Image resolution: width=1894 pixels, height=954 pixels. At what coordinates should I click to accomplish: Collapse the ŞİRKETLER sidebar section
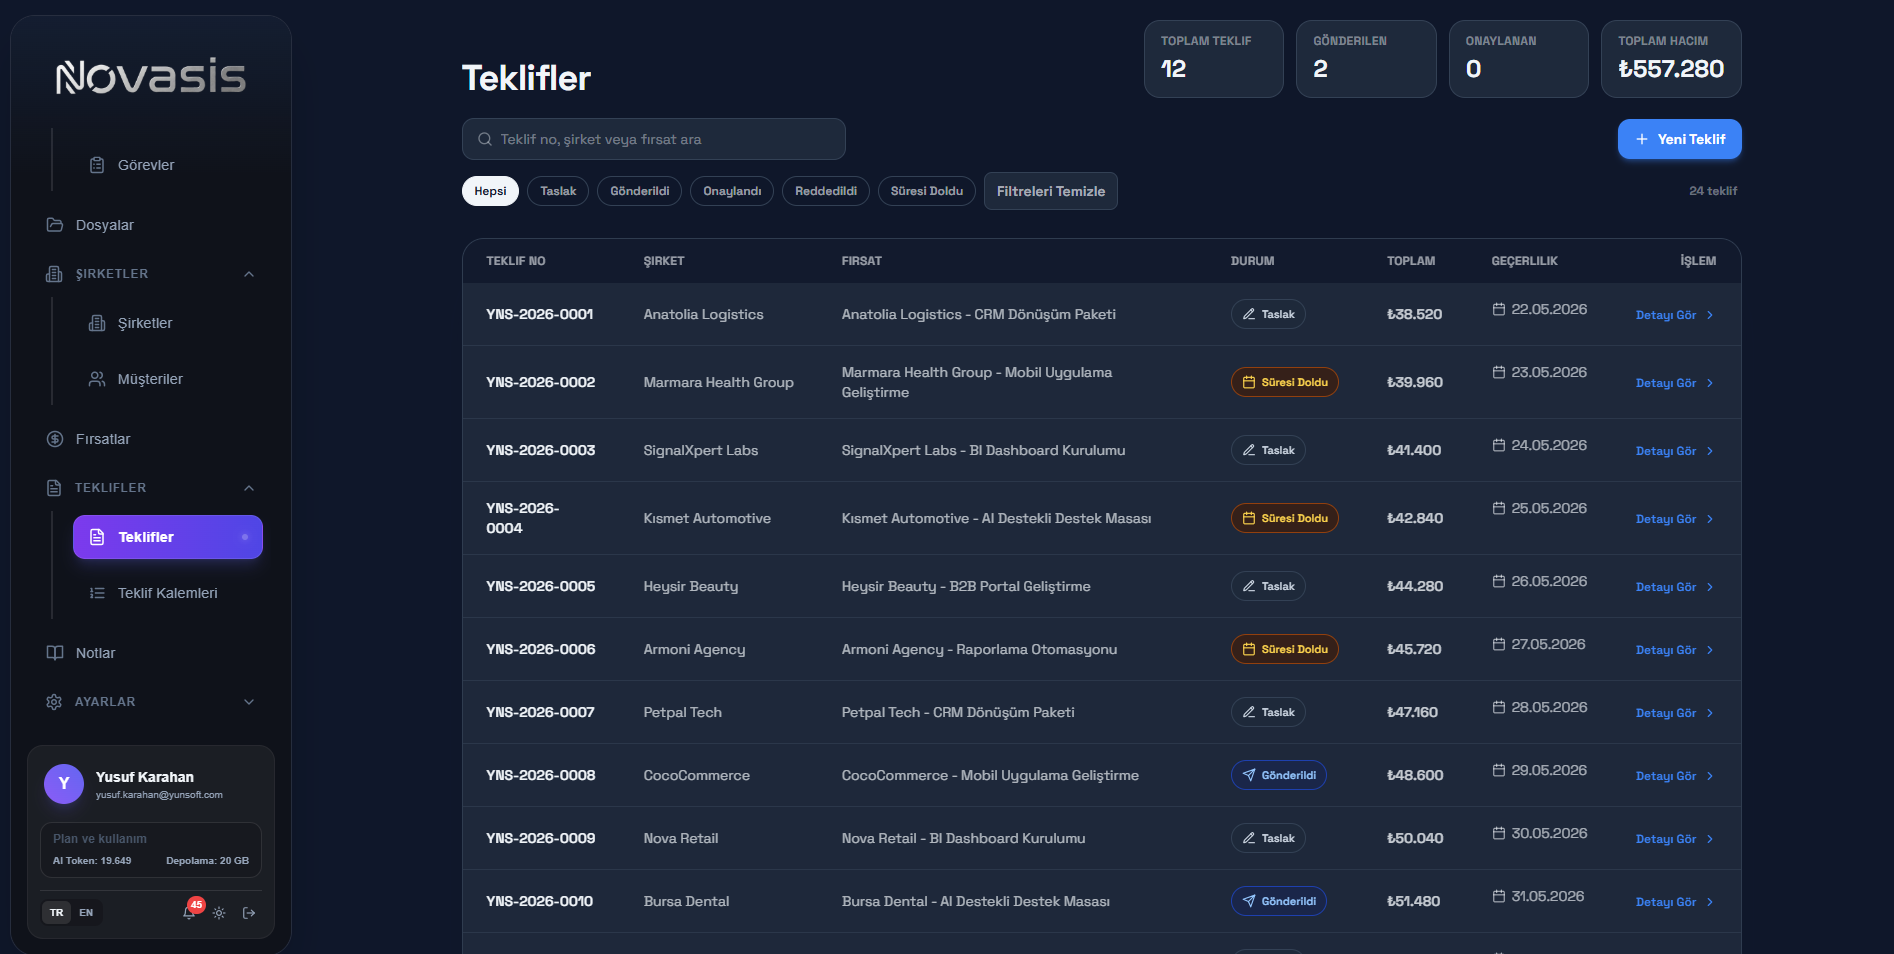click(x=249, y=274)
